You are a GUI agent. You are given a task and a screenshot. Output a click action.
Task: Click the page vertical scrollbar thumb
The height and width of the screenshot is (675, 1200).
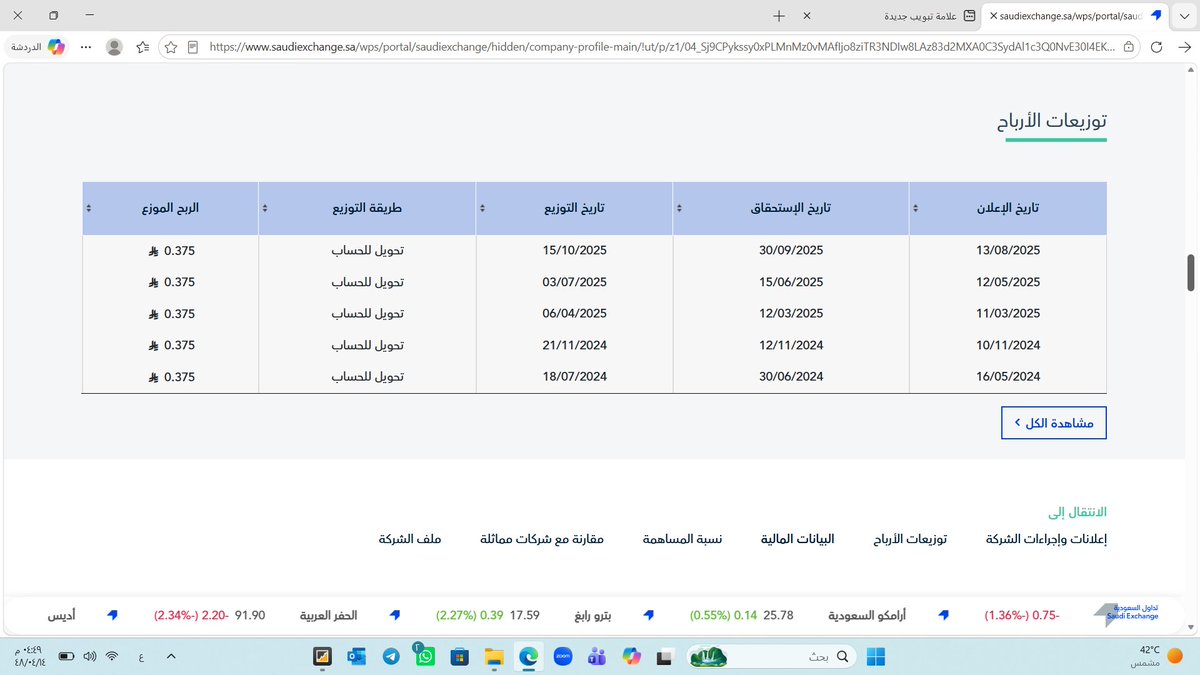1191,271
